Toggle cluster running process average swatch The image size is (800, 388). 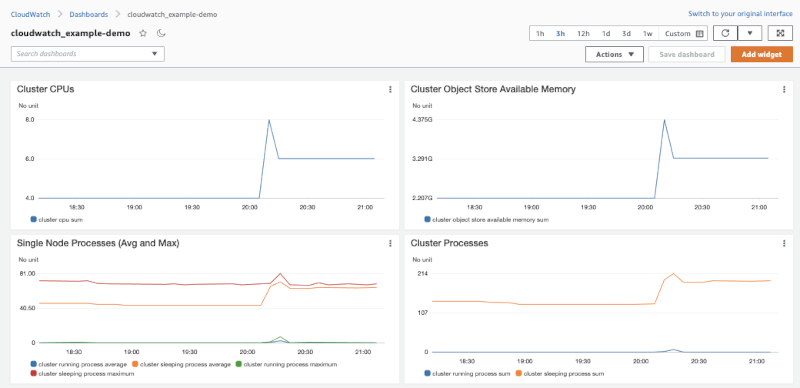click(33, 365)
